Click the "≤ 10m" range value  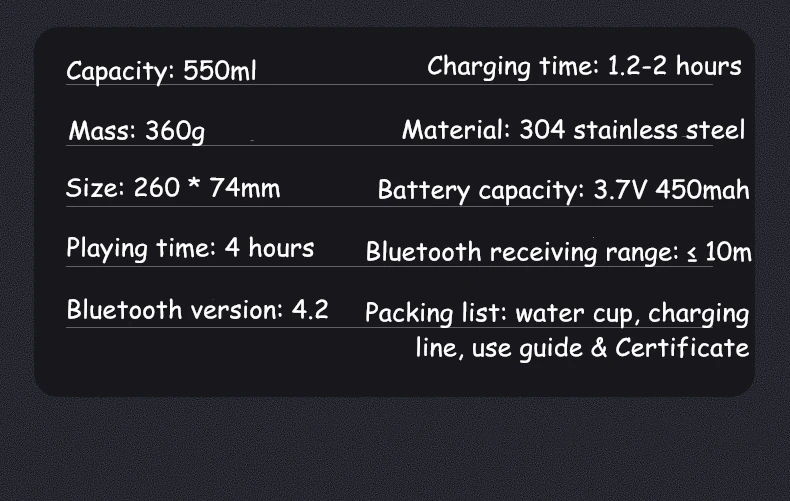719,251
